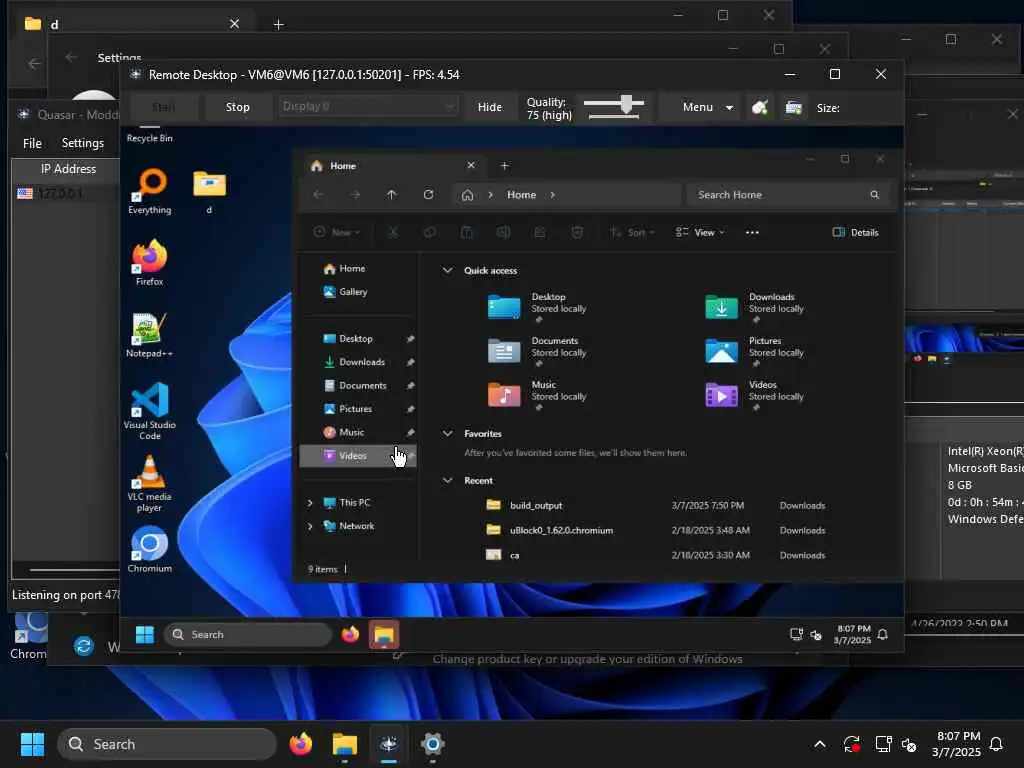Toggle the Details pane button
The height and width of the screenshot is (768, 1024).
[856, 232]
